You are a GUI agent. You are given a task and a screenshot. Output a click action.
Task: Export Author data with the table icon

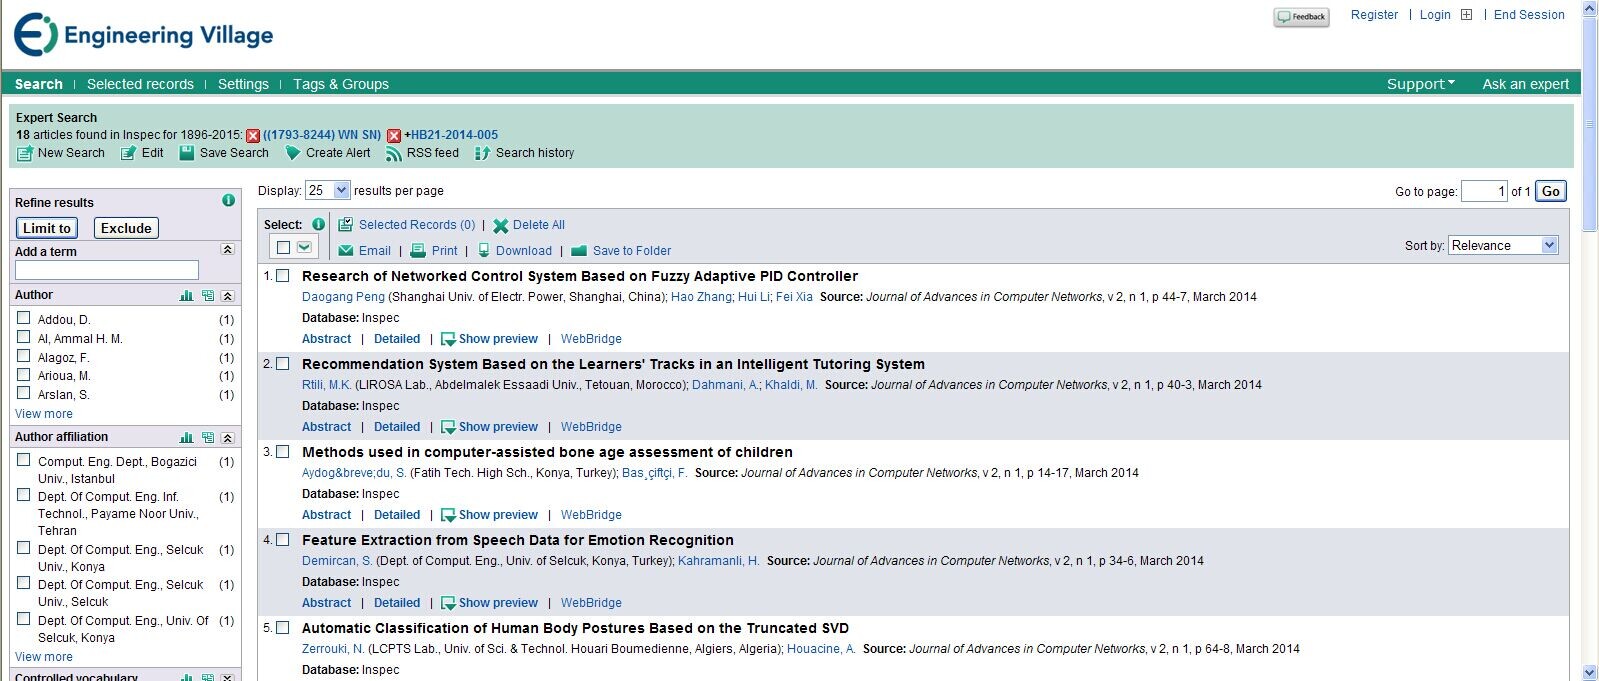(x=208, y=296)
